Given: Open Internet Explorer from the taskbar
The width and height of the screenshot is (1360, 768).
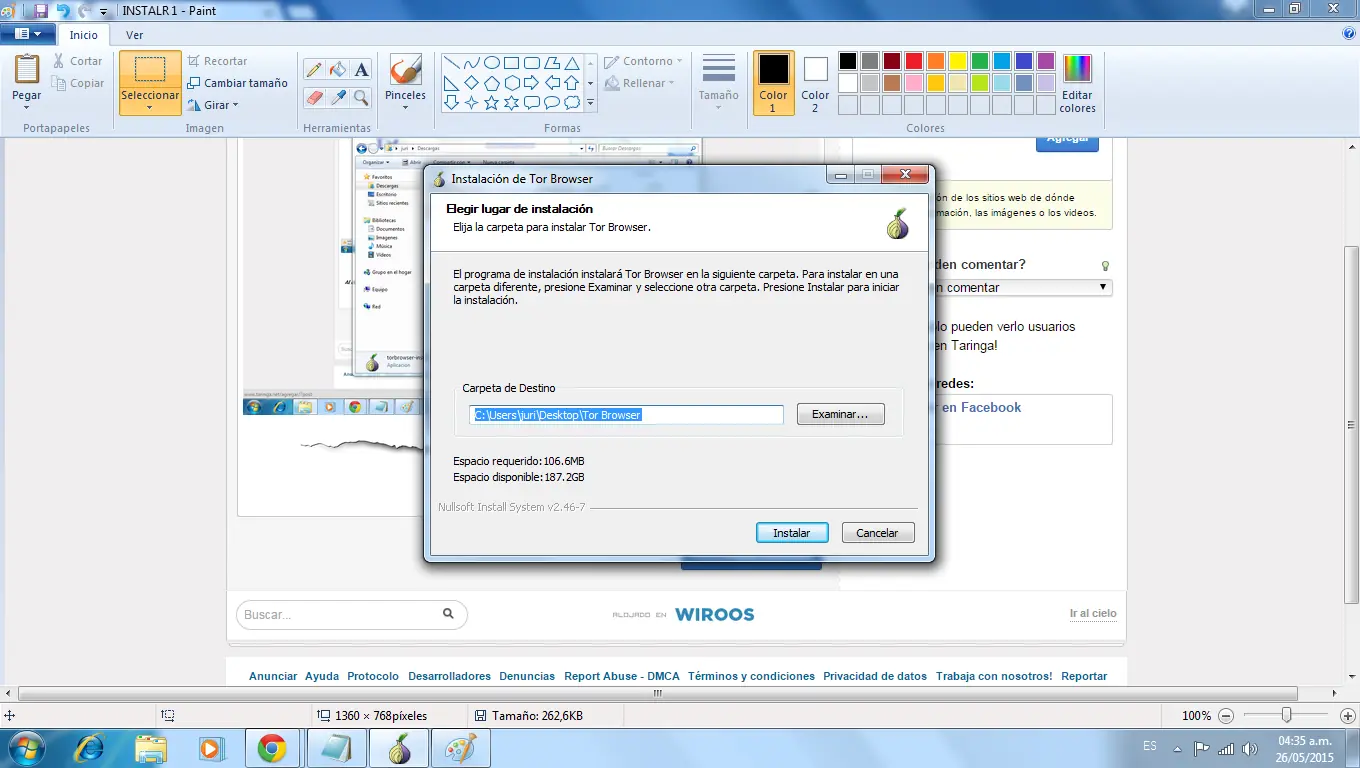Looking at the screenshot, I should [90, 748].
